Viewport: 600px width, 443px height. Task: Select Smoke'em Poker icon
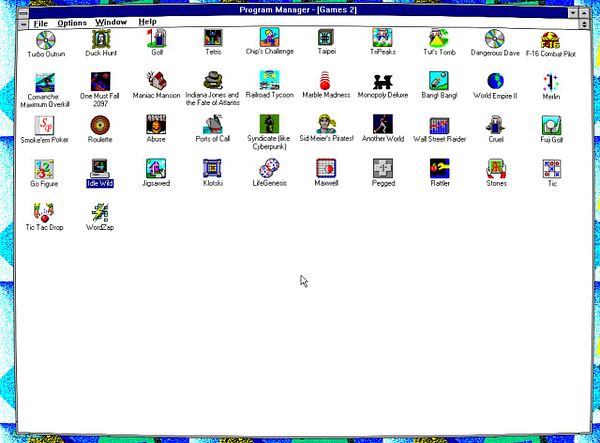pyautogui.click(x=44, y=125)
